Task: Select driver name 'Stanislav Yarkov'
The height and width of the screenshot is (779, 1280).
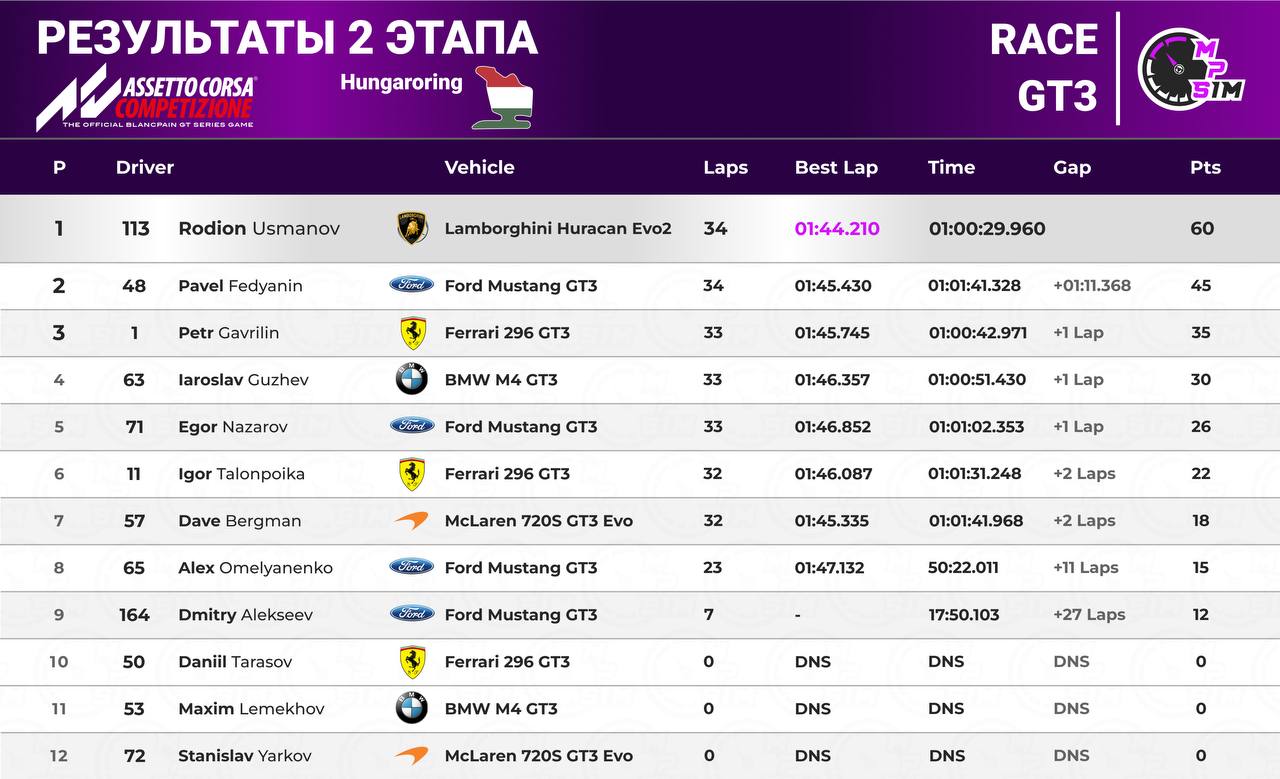Action: [x=245, y=756]
